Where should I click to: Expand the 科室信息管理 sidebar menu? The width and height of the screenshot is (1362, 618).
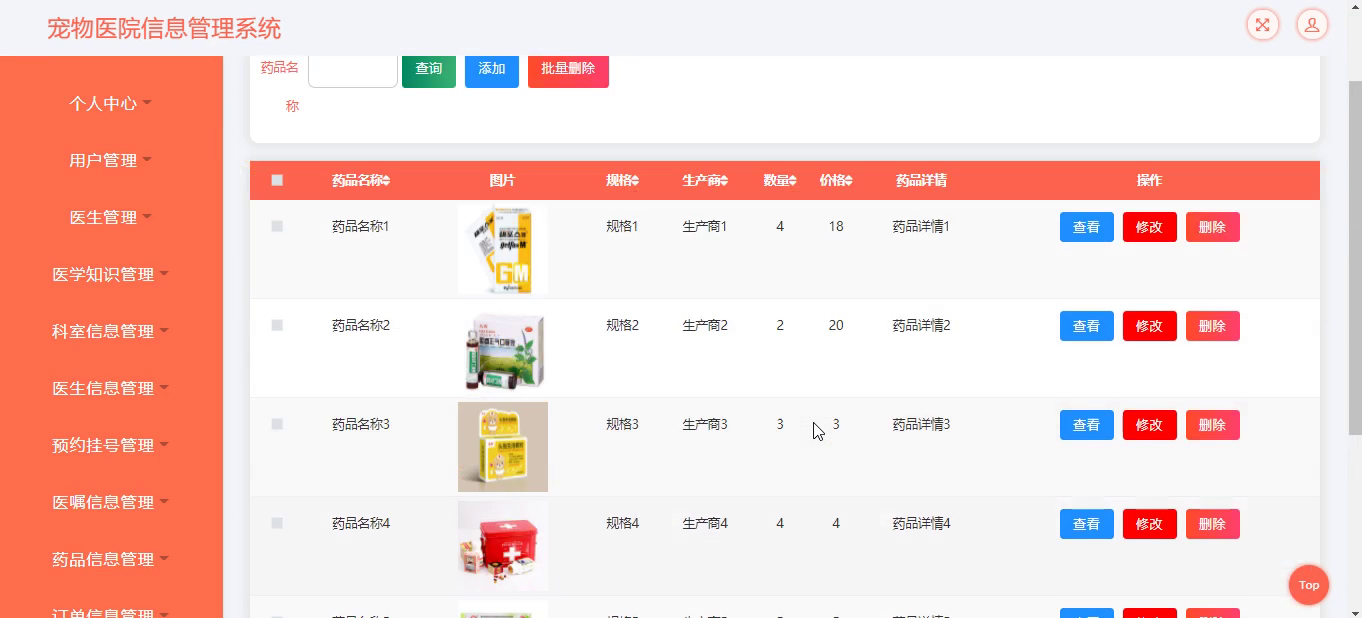[x=111, y=331]
